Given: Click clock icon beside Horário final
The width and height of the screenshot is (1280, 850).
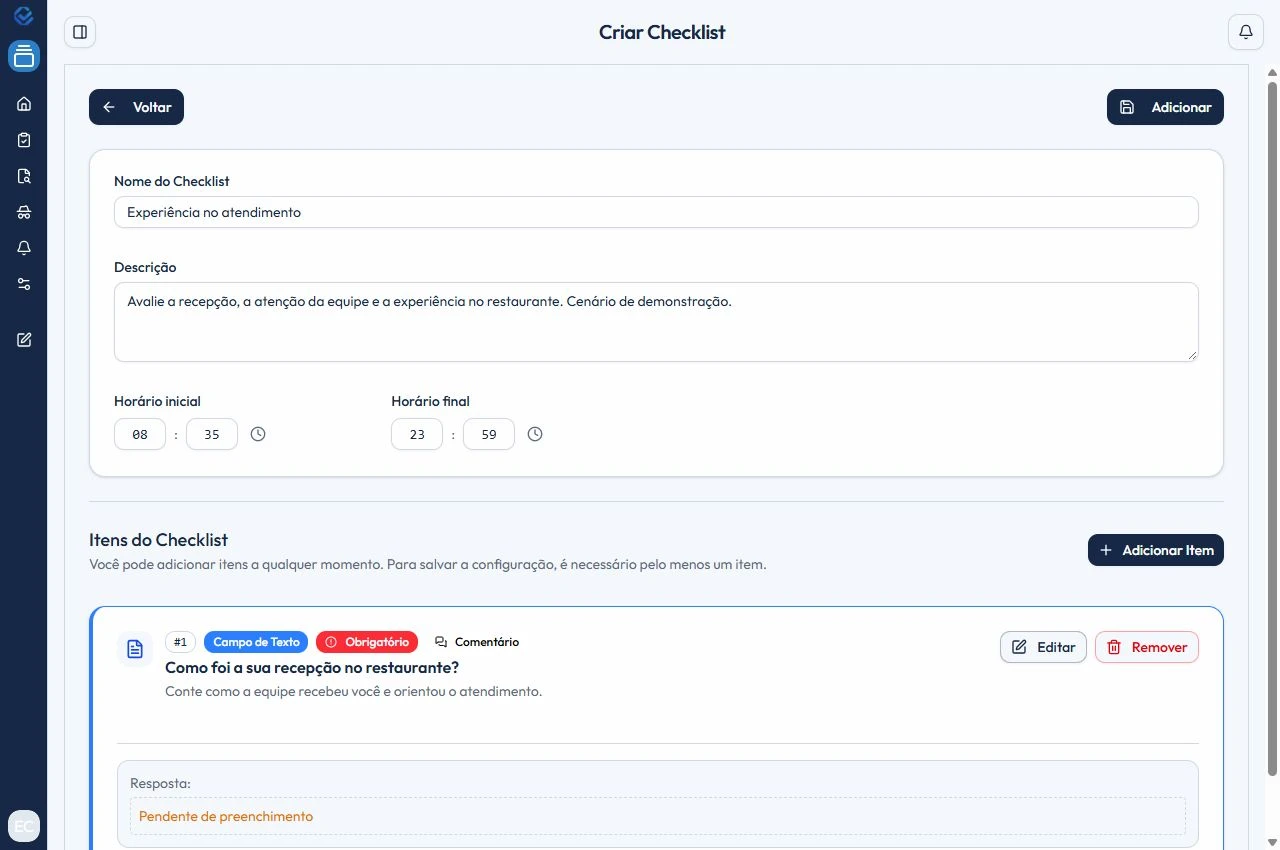Looking at the screenshot, I should coord(535,434).
